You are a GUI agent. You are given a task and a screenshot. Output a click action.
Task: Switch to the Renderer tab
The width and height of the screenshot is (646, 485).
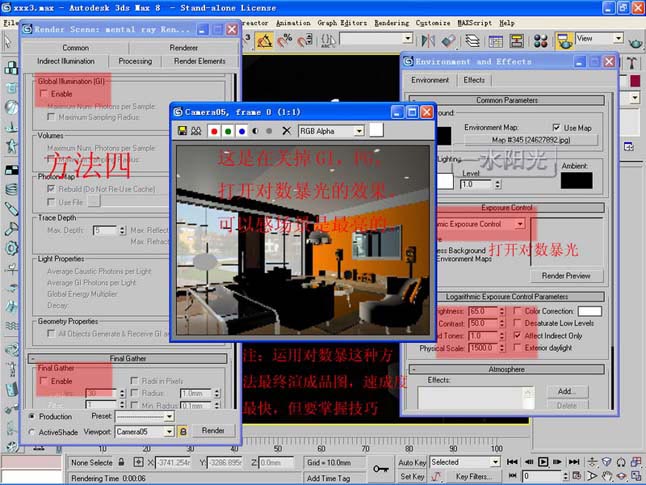tap(183, 48)
